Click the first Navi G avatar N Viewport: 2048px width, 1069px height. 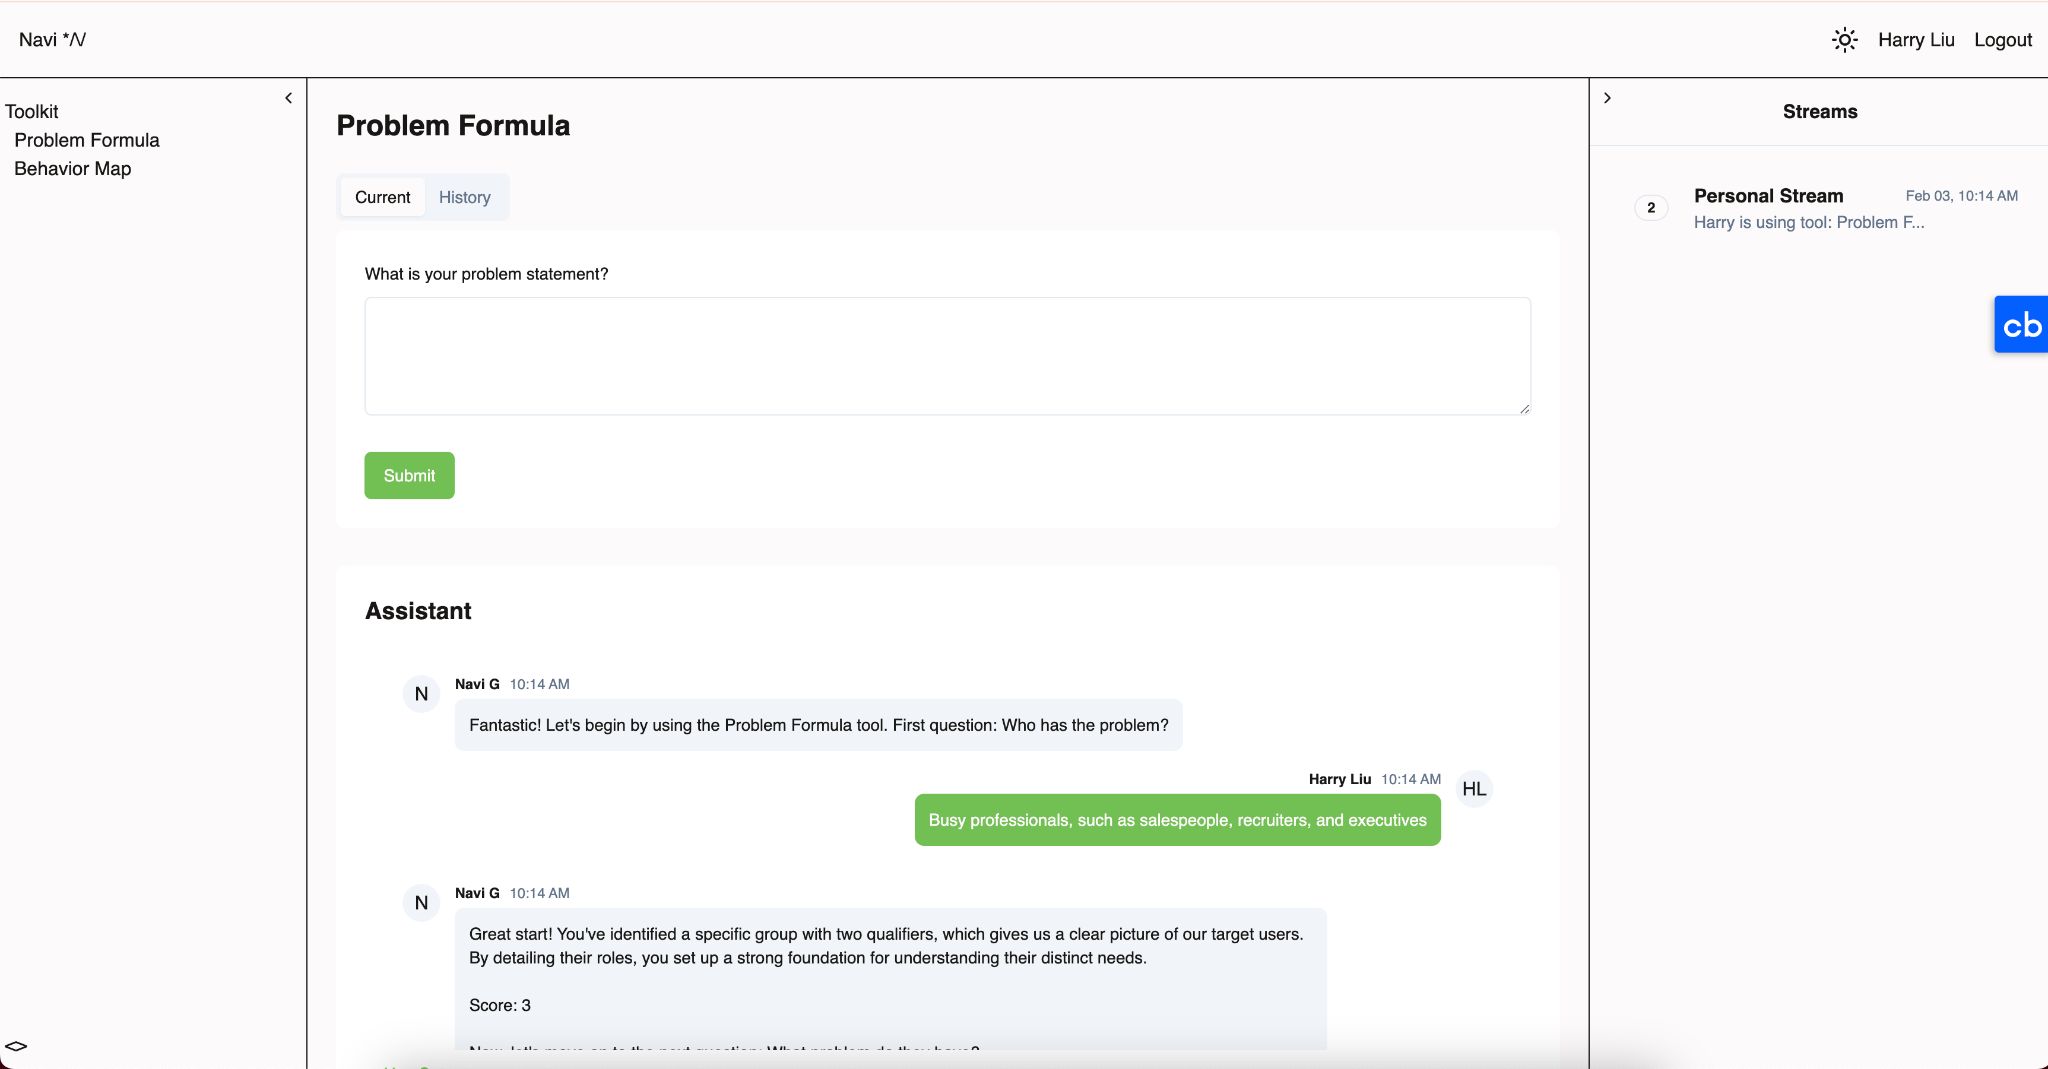(x=421, y=694)
